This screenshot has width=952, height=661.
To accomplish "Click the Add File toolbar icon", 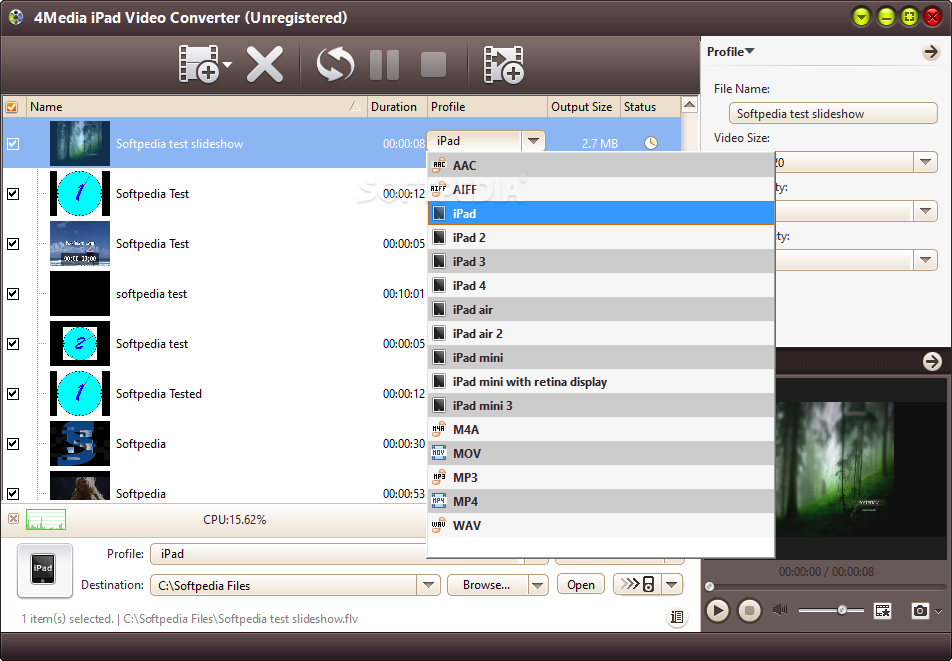I will [x=198, y=64].
